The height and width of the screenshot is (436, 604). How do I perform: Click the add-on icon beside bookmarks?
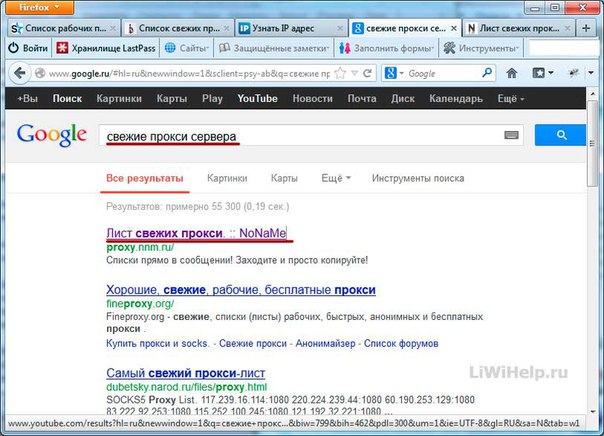click(x=574, y=73)
